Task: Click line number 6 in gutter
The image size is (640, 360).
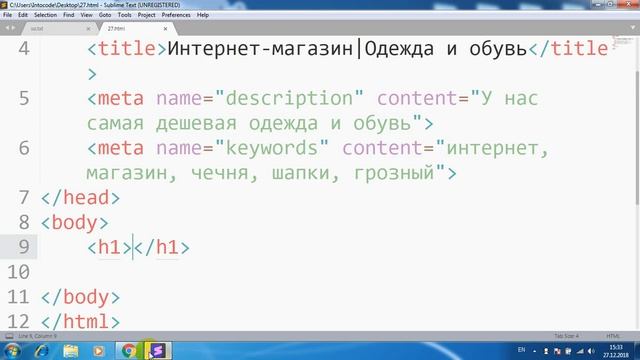Action: (x=24, y=148)
